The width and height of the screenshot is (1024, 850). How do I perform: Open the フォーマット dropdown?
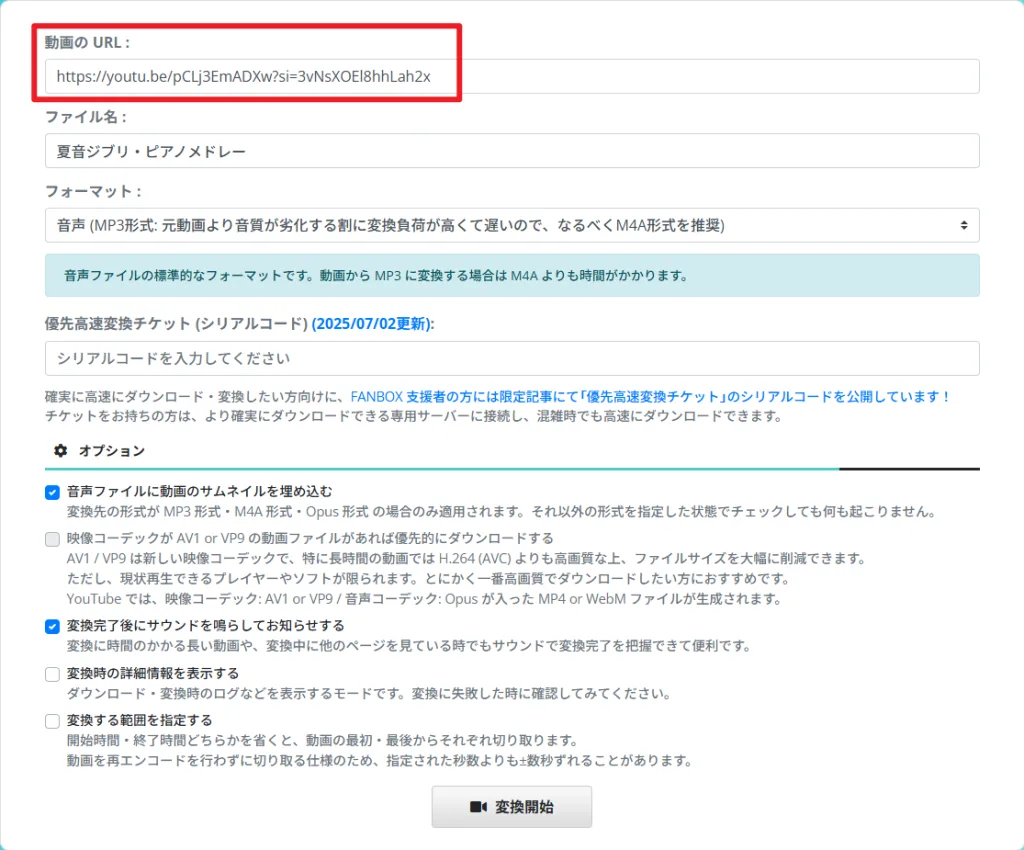point(512,225)
